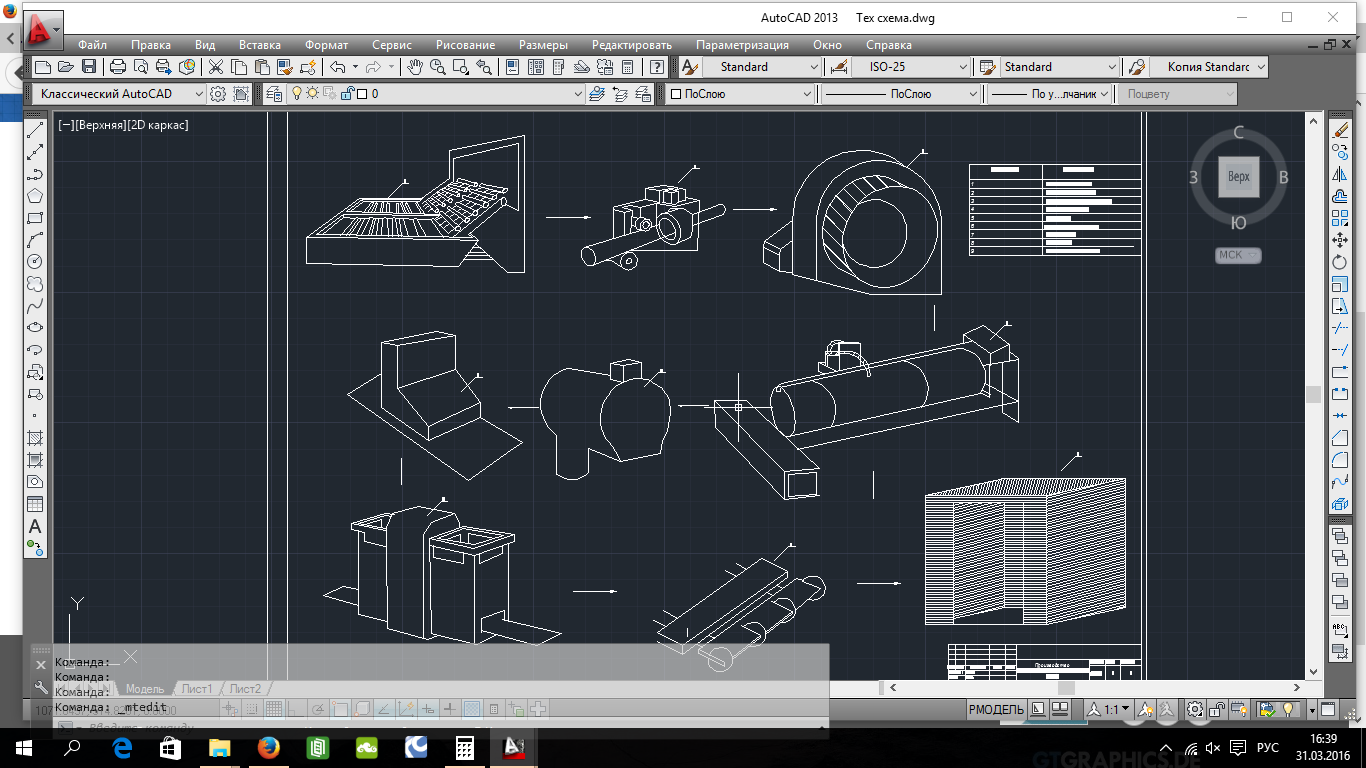This screenshot has width=1366, height=768.
Task: Open the Standard table style dropdown
Action: tap(1060, 67)
